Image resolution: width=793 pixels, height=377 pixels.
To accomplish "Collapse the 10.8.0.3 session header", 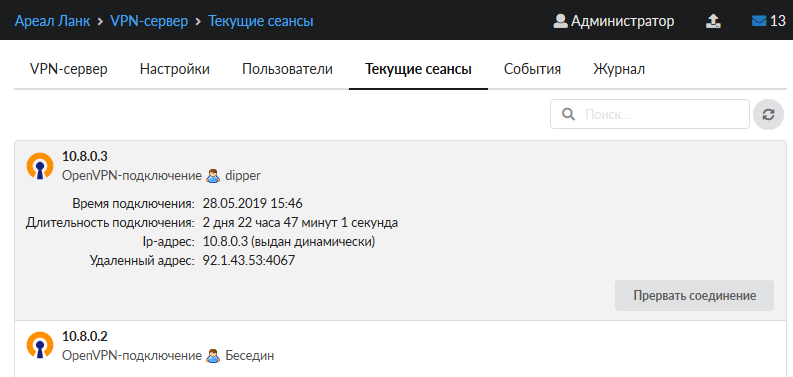I will point(397,166).
